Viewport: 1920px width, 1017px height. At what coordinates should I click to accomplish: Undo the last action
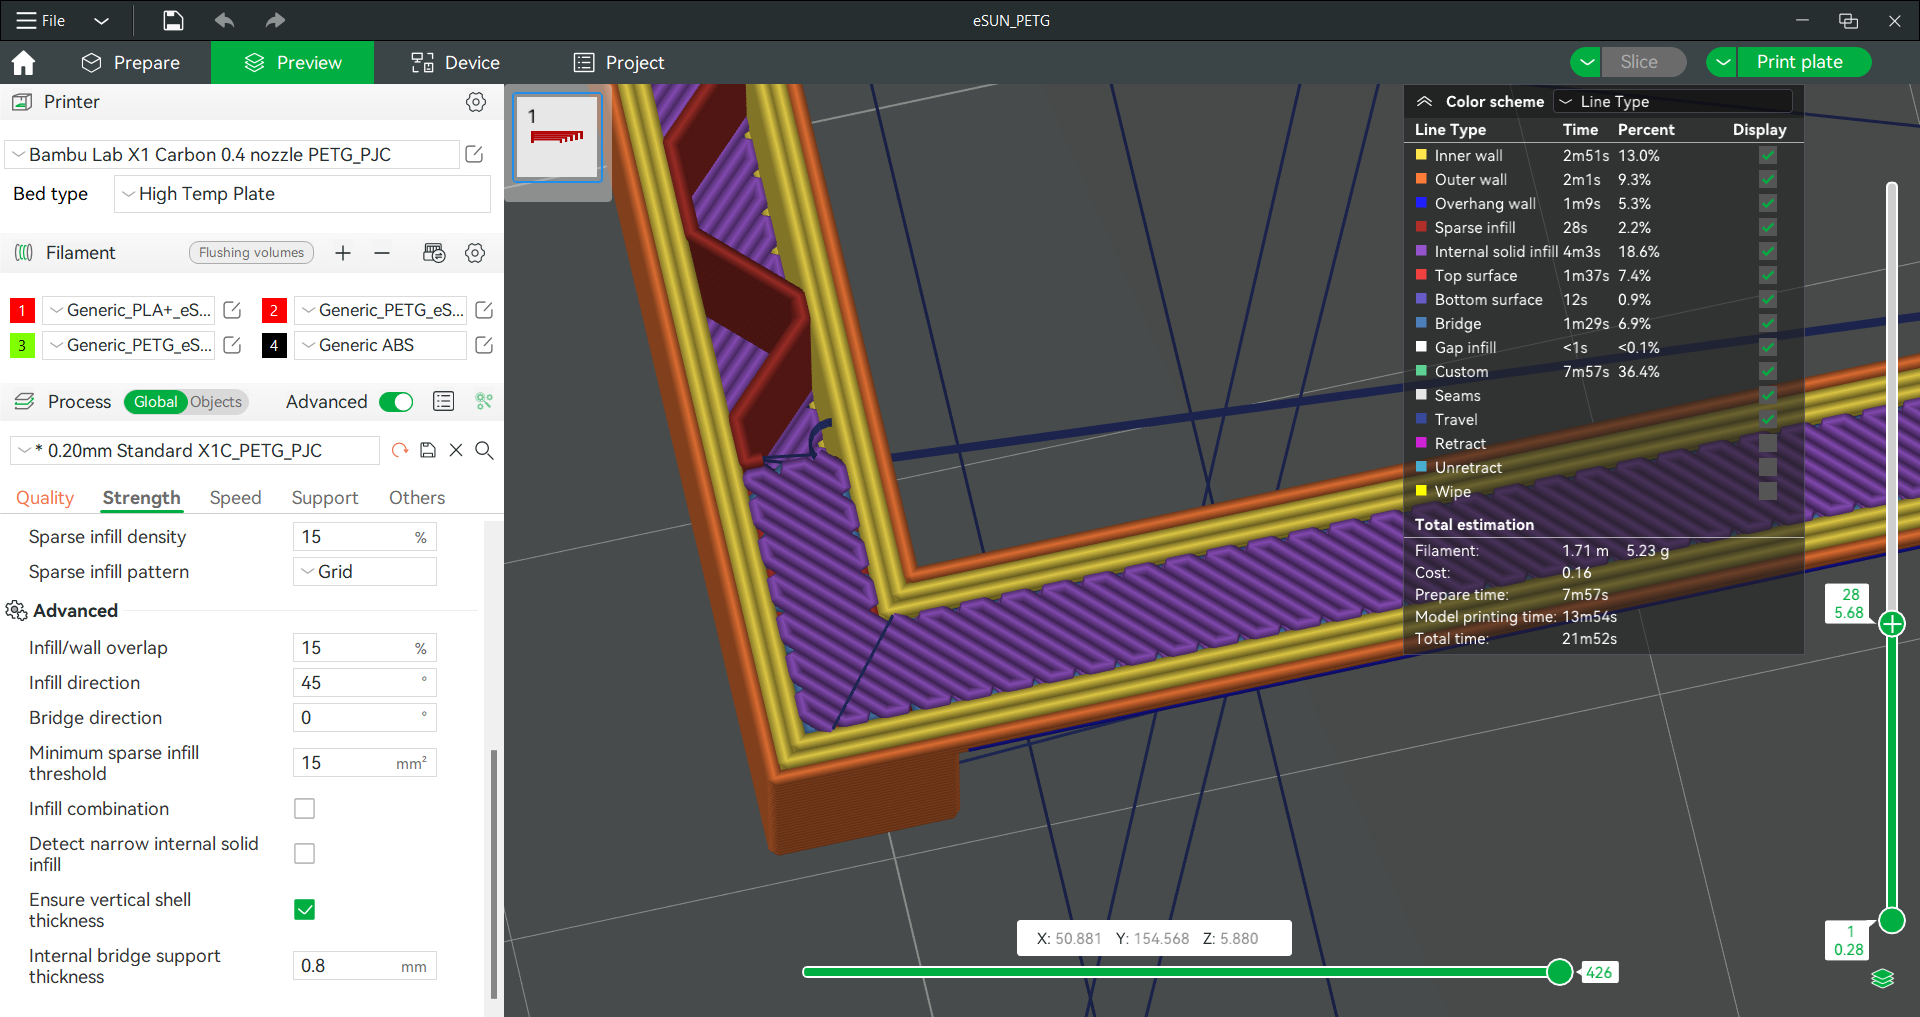(224, 20)
